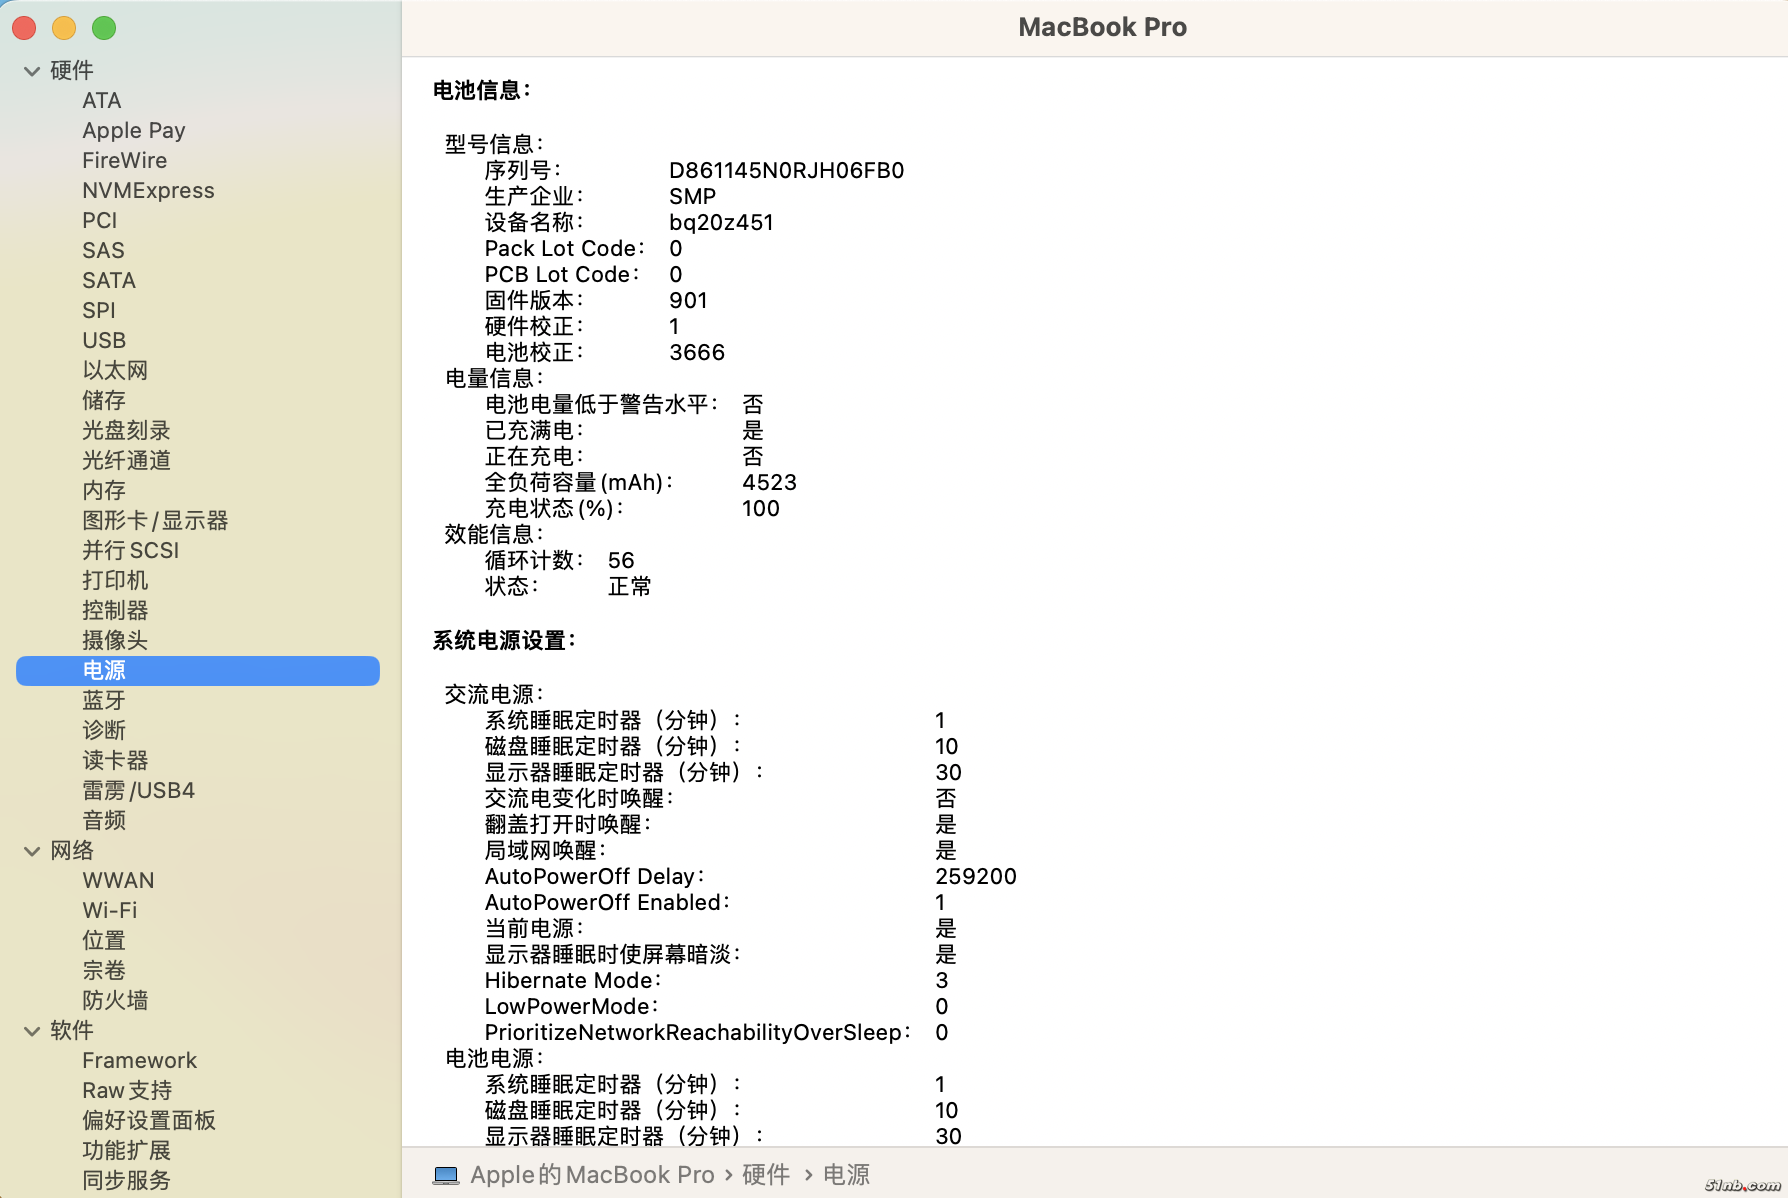Click the green fullscreen window button
The height and width of the screenshot is (1198, 1788).
tap(104, 28)
